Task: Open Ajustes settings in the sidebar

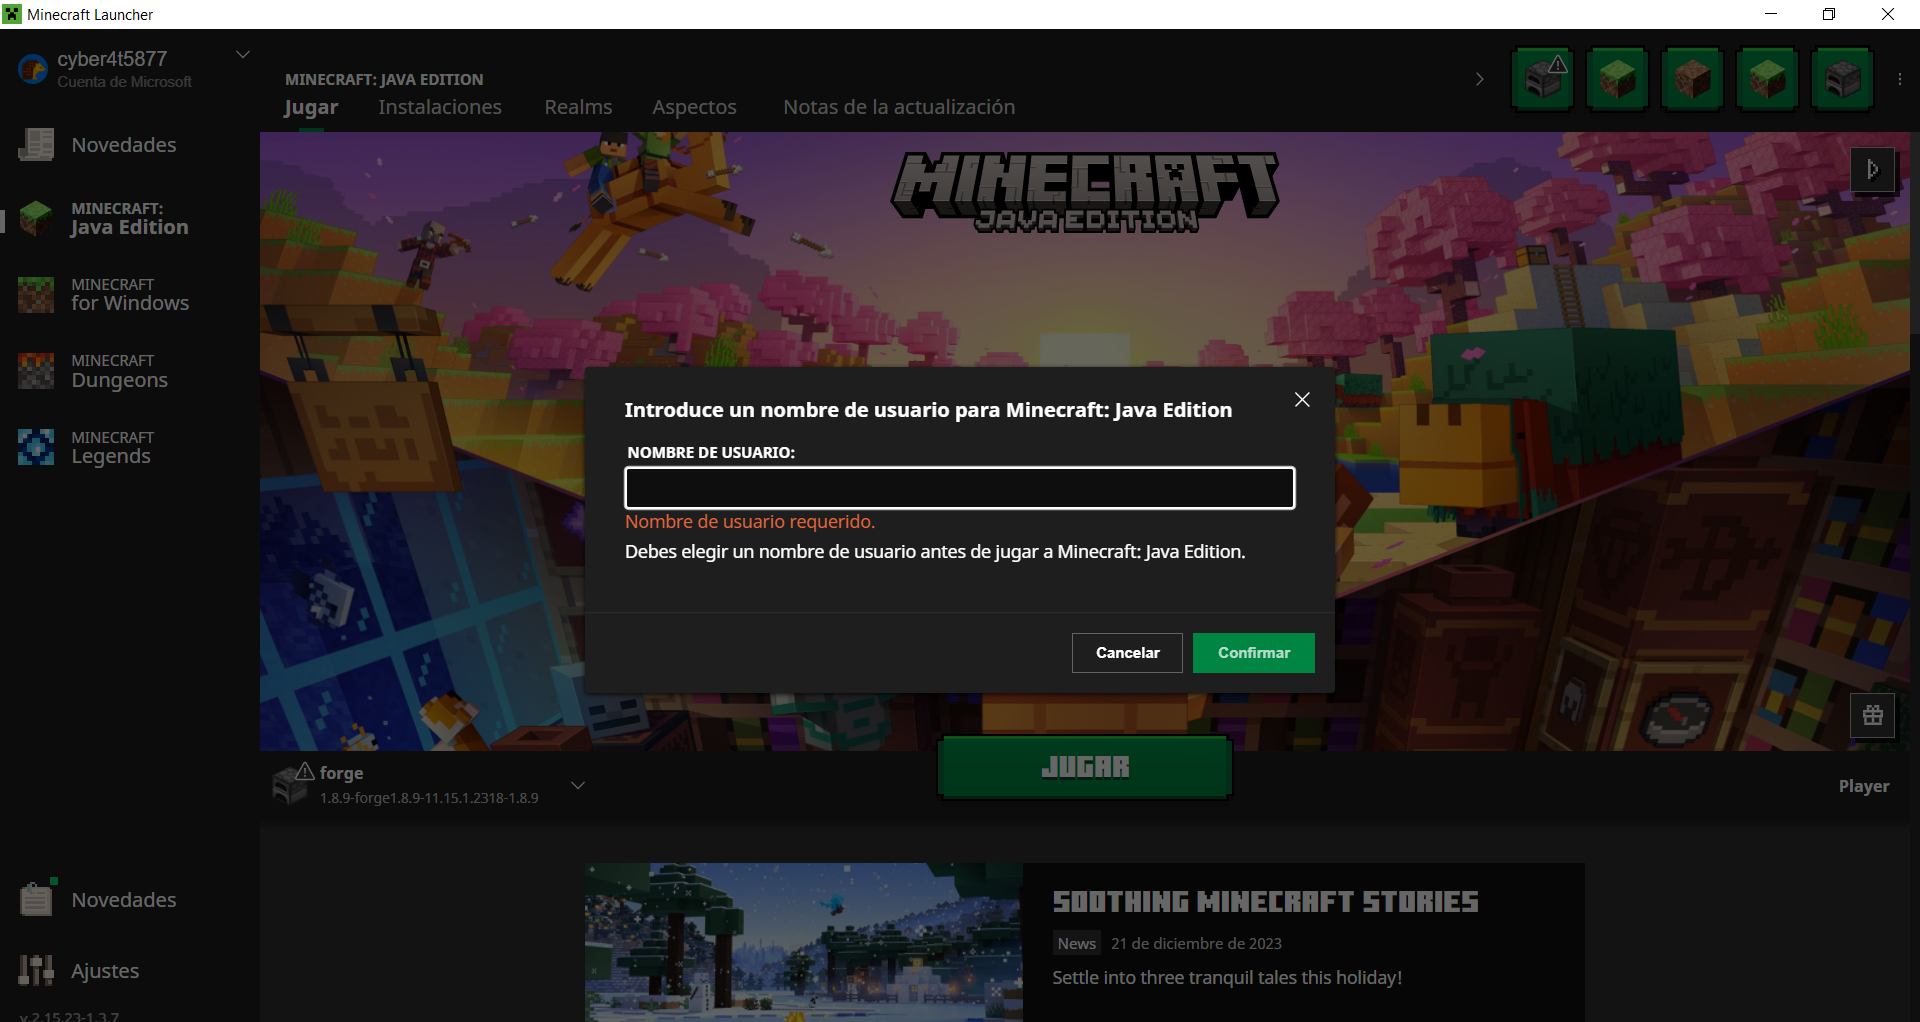Action: click(79, 970)
